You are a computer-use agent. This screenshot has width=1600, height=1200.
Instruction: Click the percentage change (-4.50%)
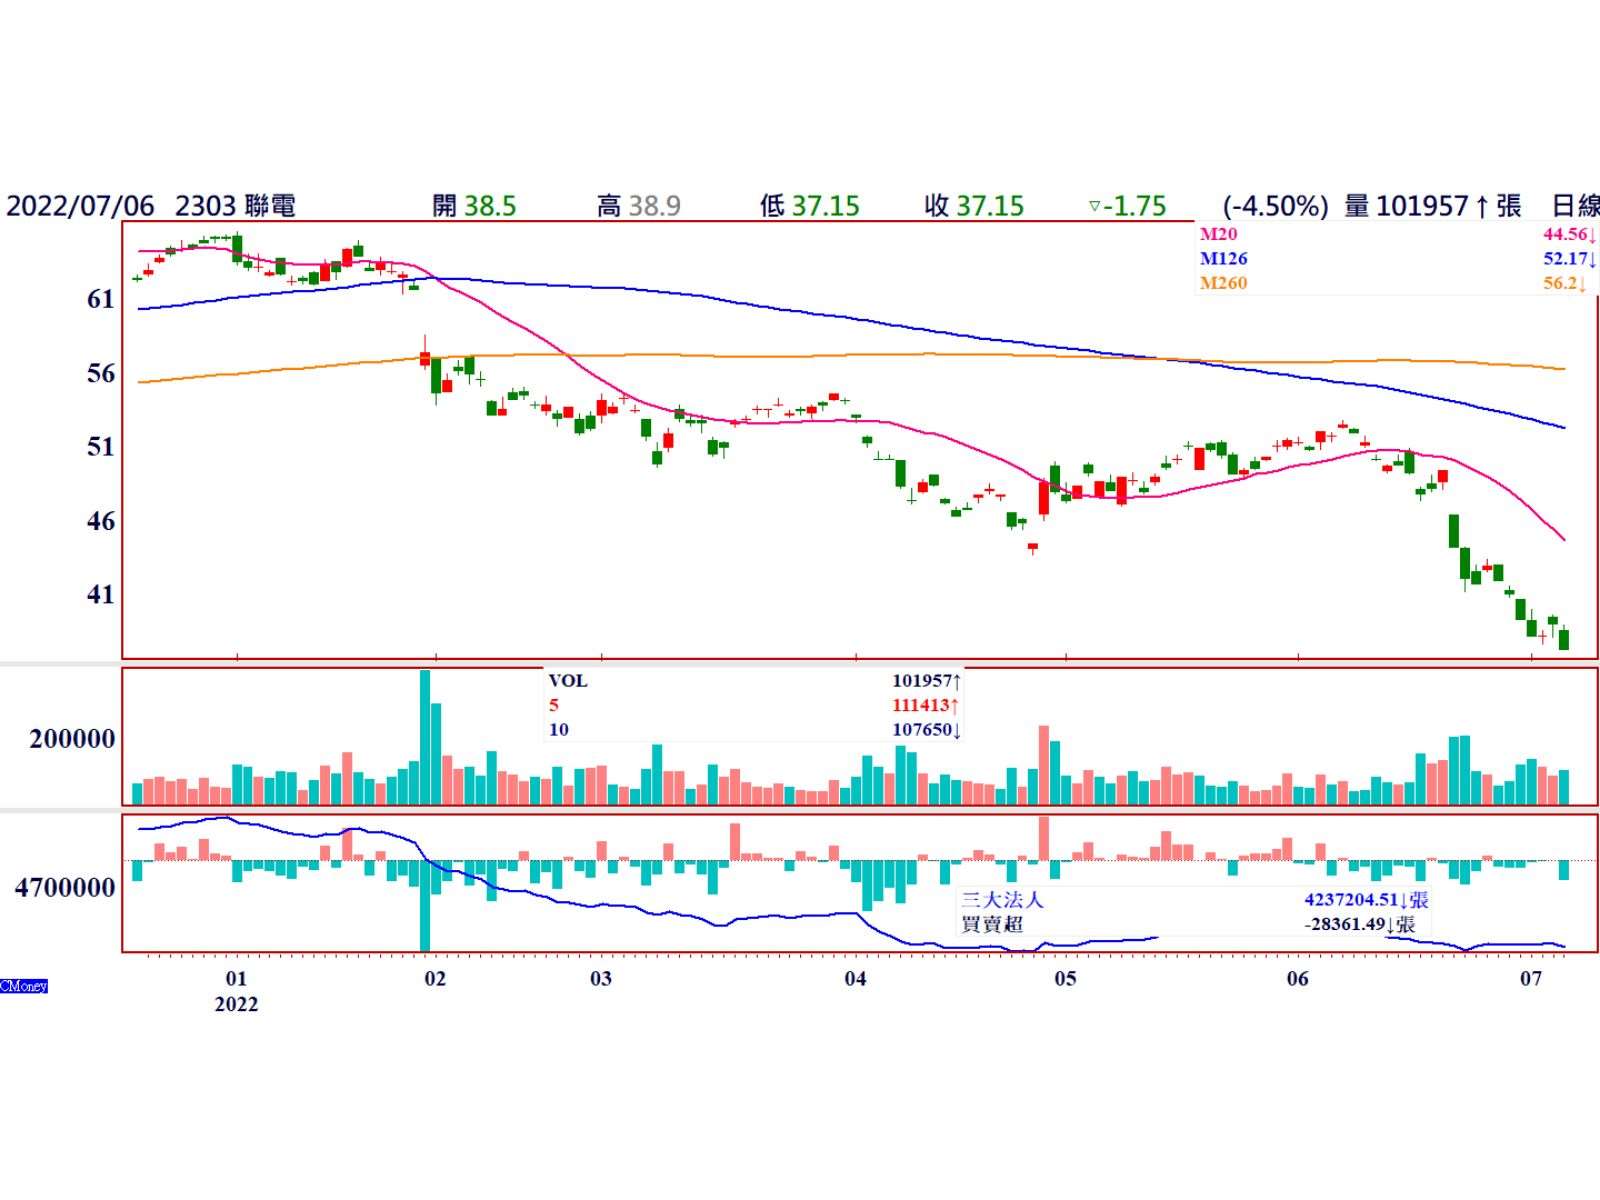[1276, 206]
